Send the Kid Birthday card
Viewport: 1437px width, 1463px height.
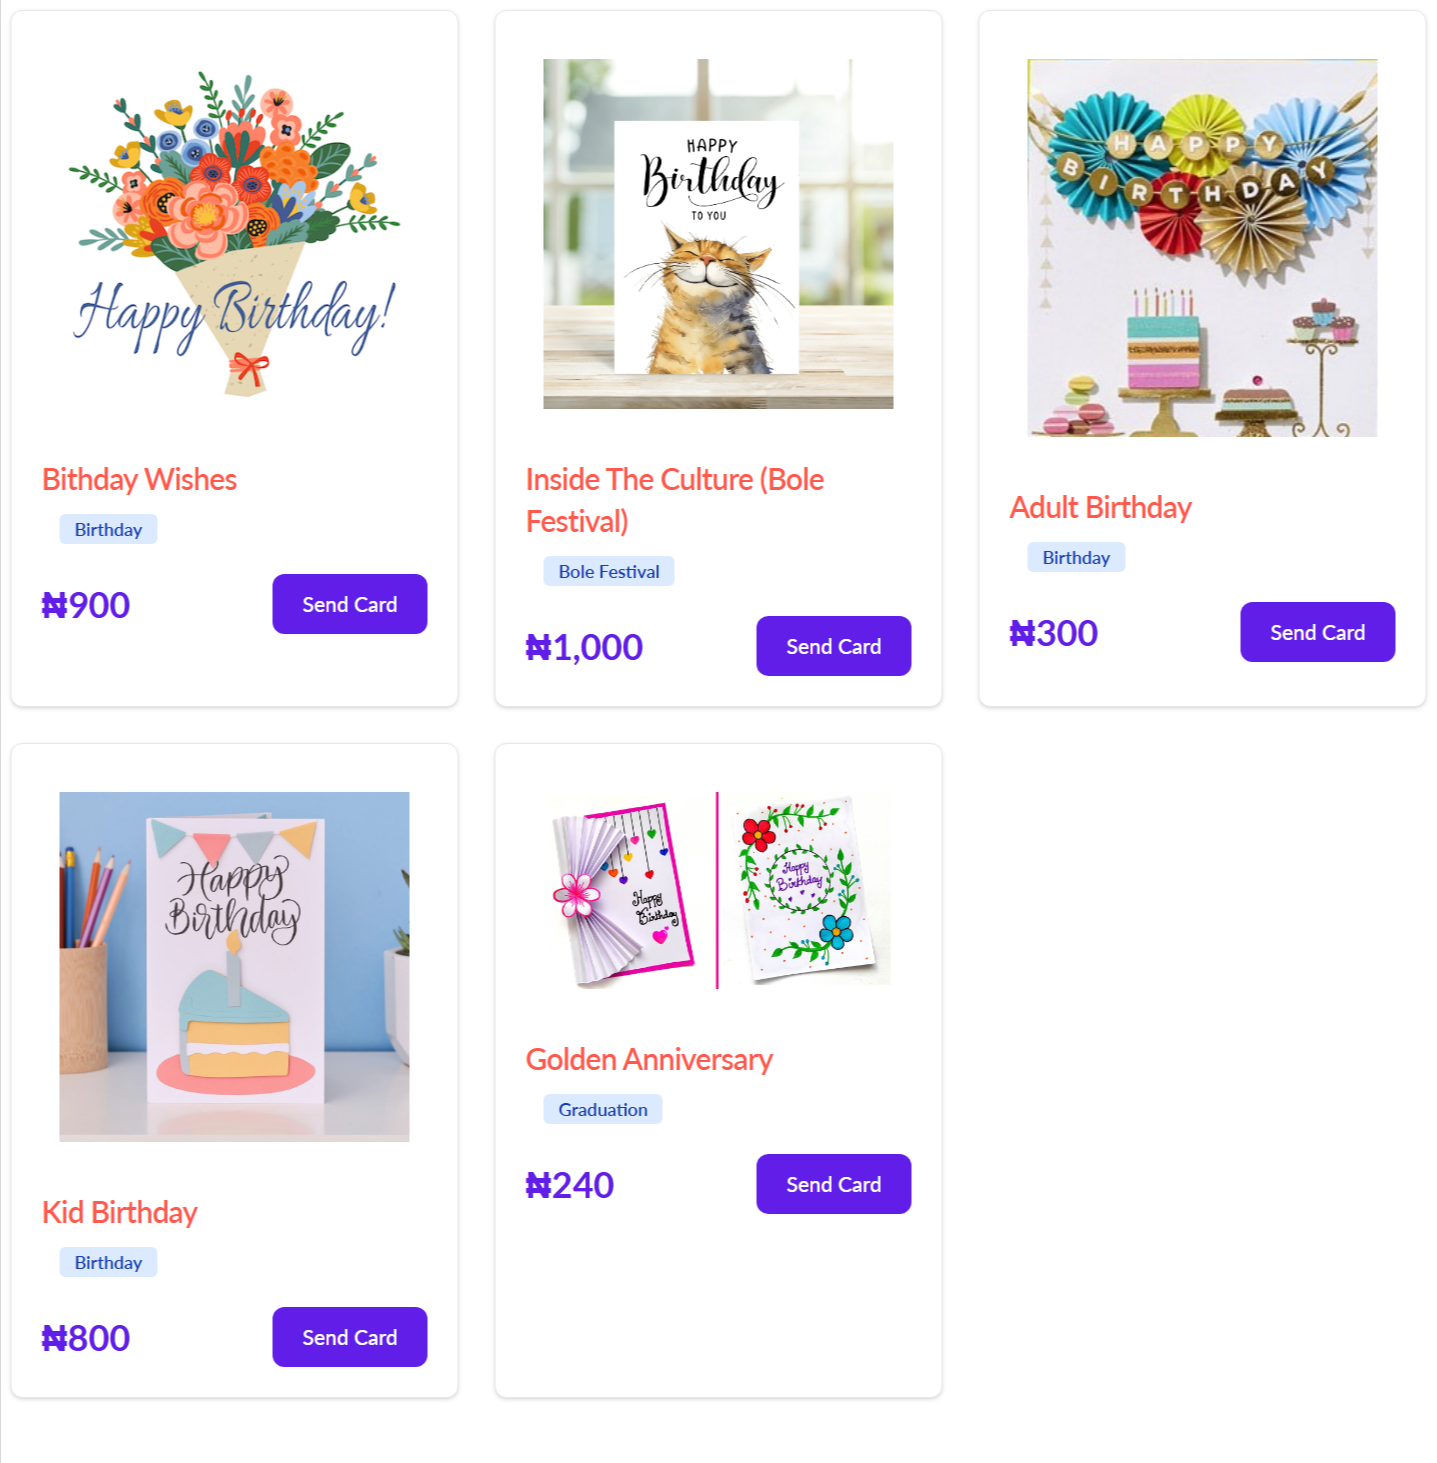[x=349, y=1337]
